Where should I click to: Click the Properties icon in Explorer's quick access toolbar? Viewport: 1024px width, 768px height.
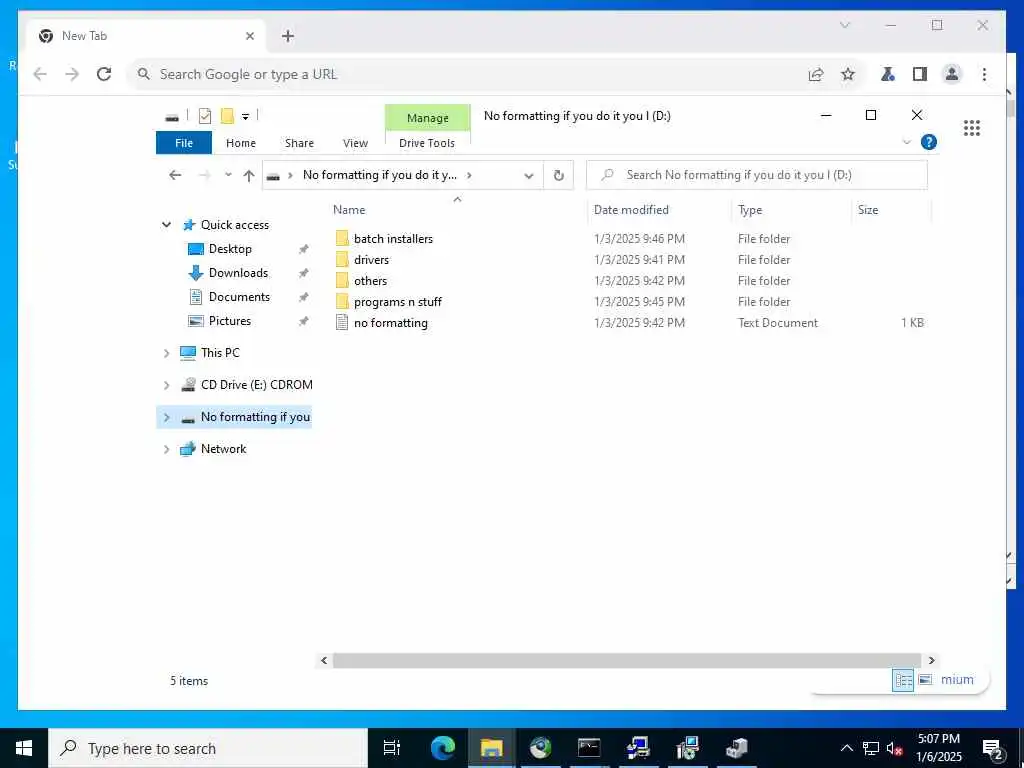tap(204, 116)
